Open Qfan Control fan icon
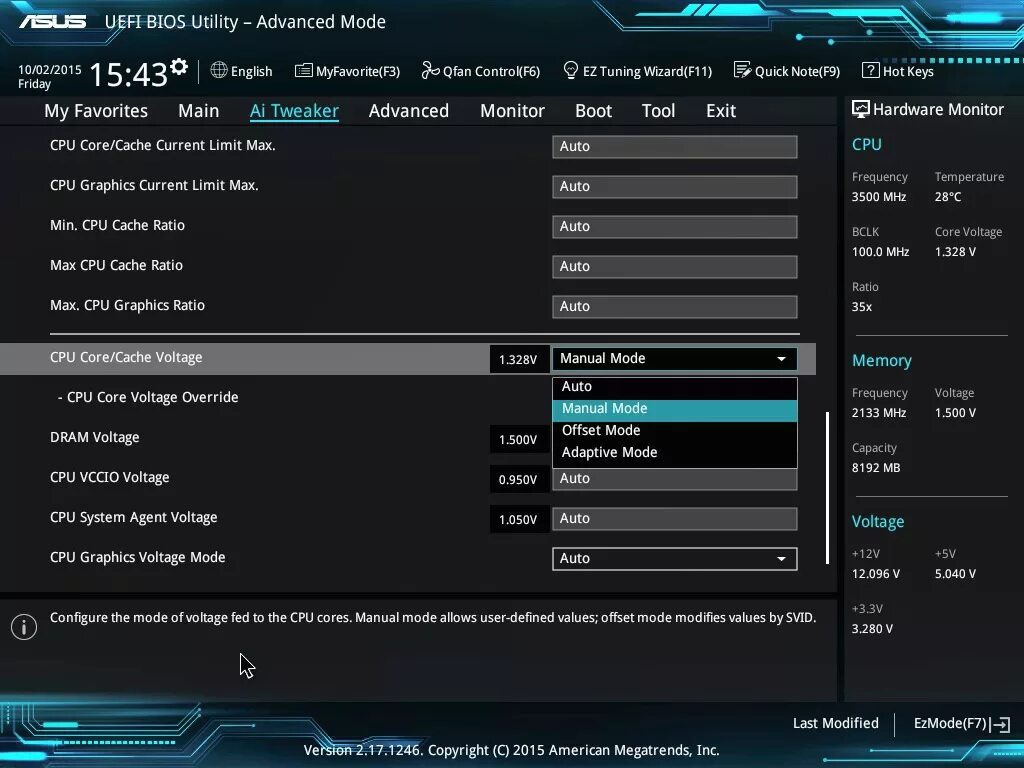Screen dimensions: 1024x768 pos(430,70)
